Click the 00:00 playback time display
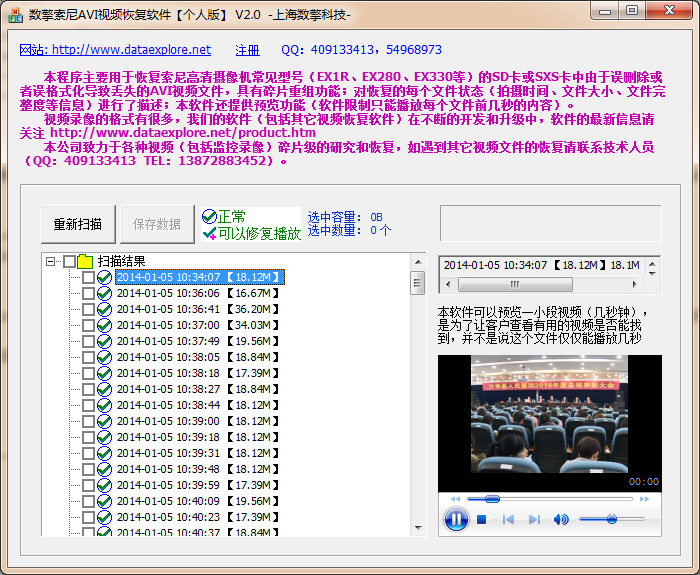Image resolution: width=700 pixels, height=575 pixels. click(643, 482)
